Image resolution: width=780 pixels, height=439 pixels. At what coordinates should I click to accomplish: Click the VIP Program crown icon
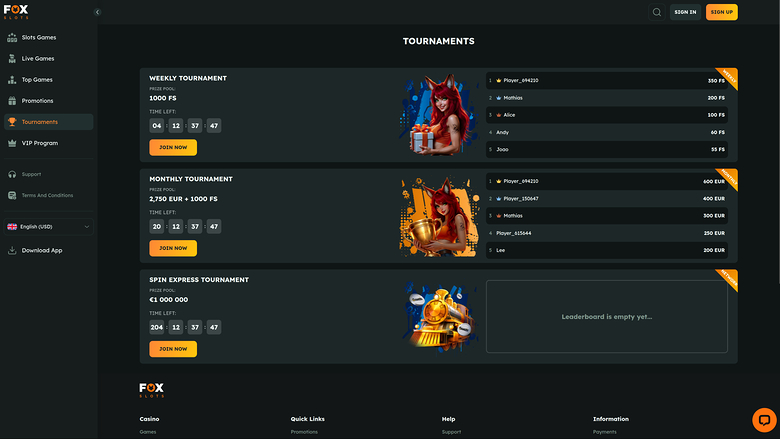click(12, 143)
